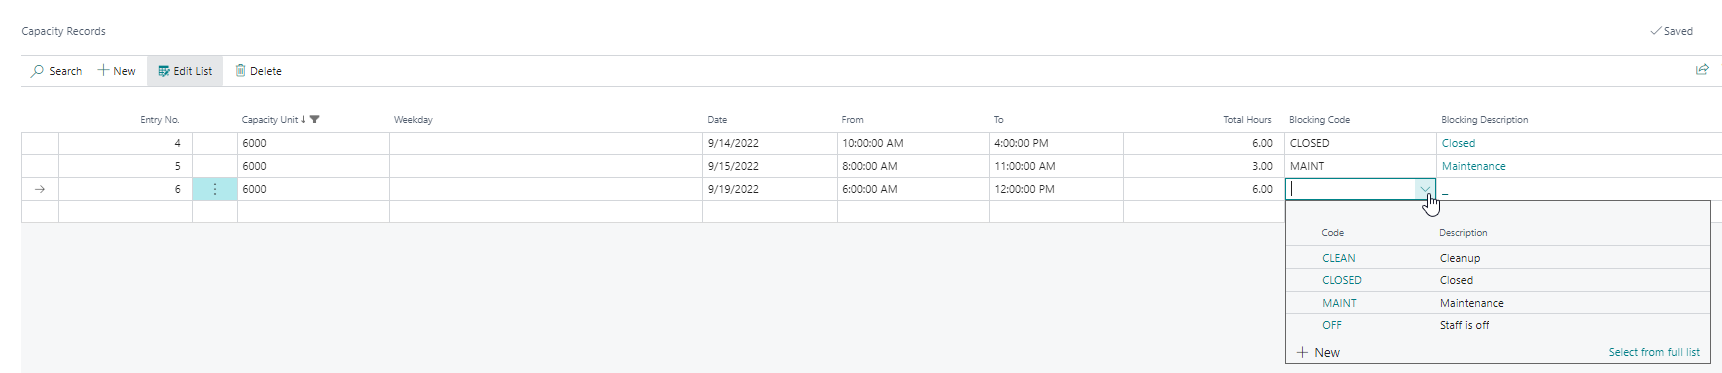Click the Search magnifier icon
1722x373 pixels.
coord(37,71)
